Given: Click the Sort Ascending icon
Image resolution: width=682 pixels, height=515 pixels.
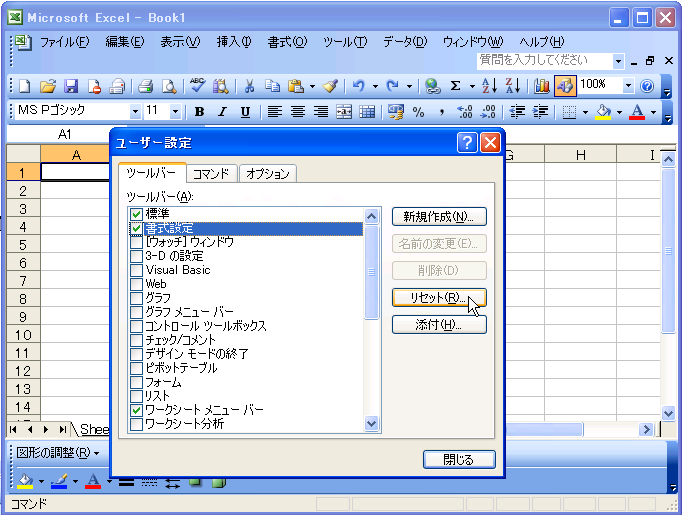Looking at the screenshot, I should click(x=490, y=86).
